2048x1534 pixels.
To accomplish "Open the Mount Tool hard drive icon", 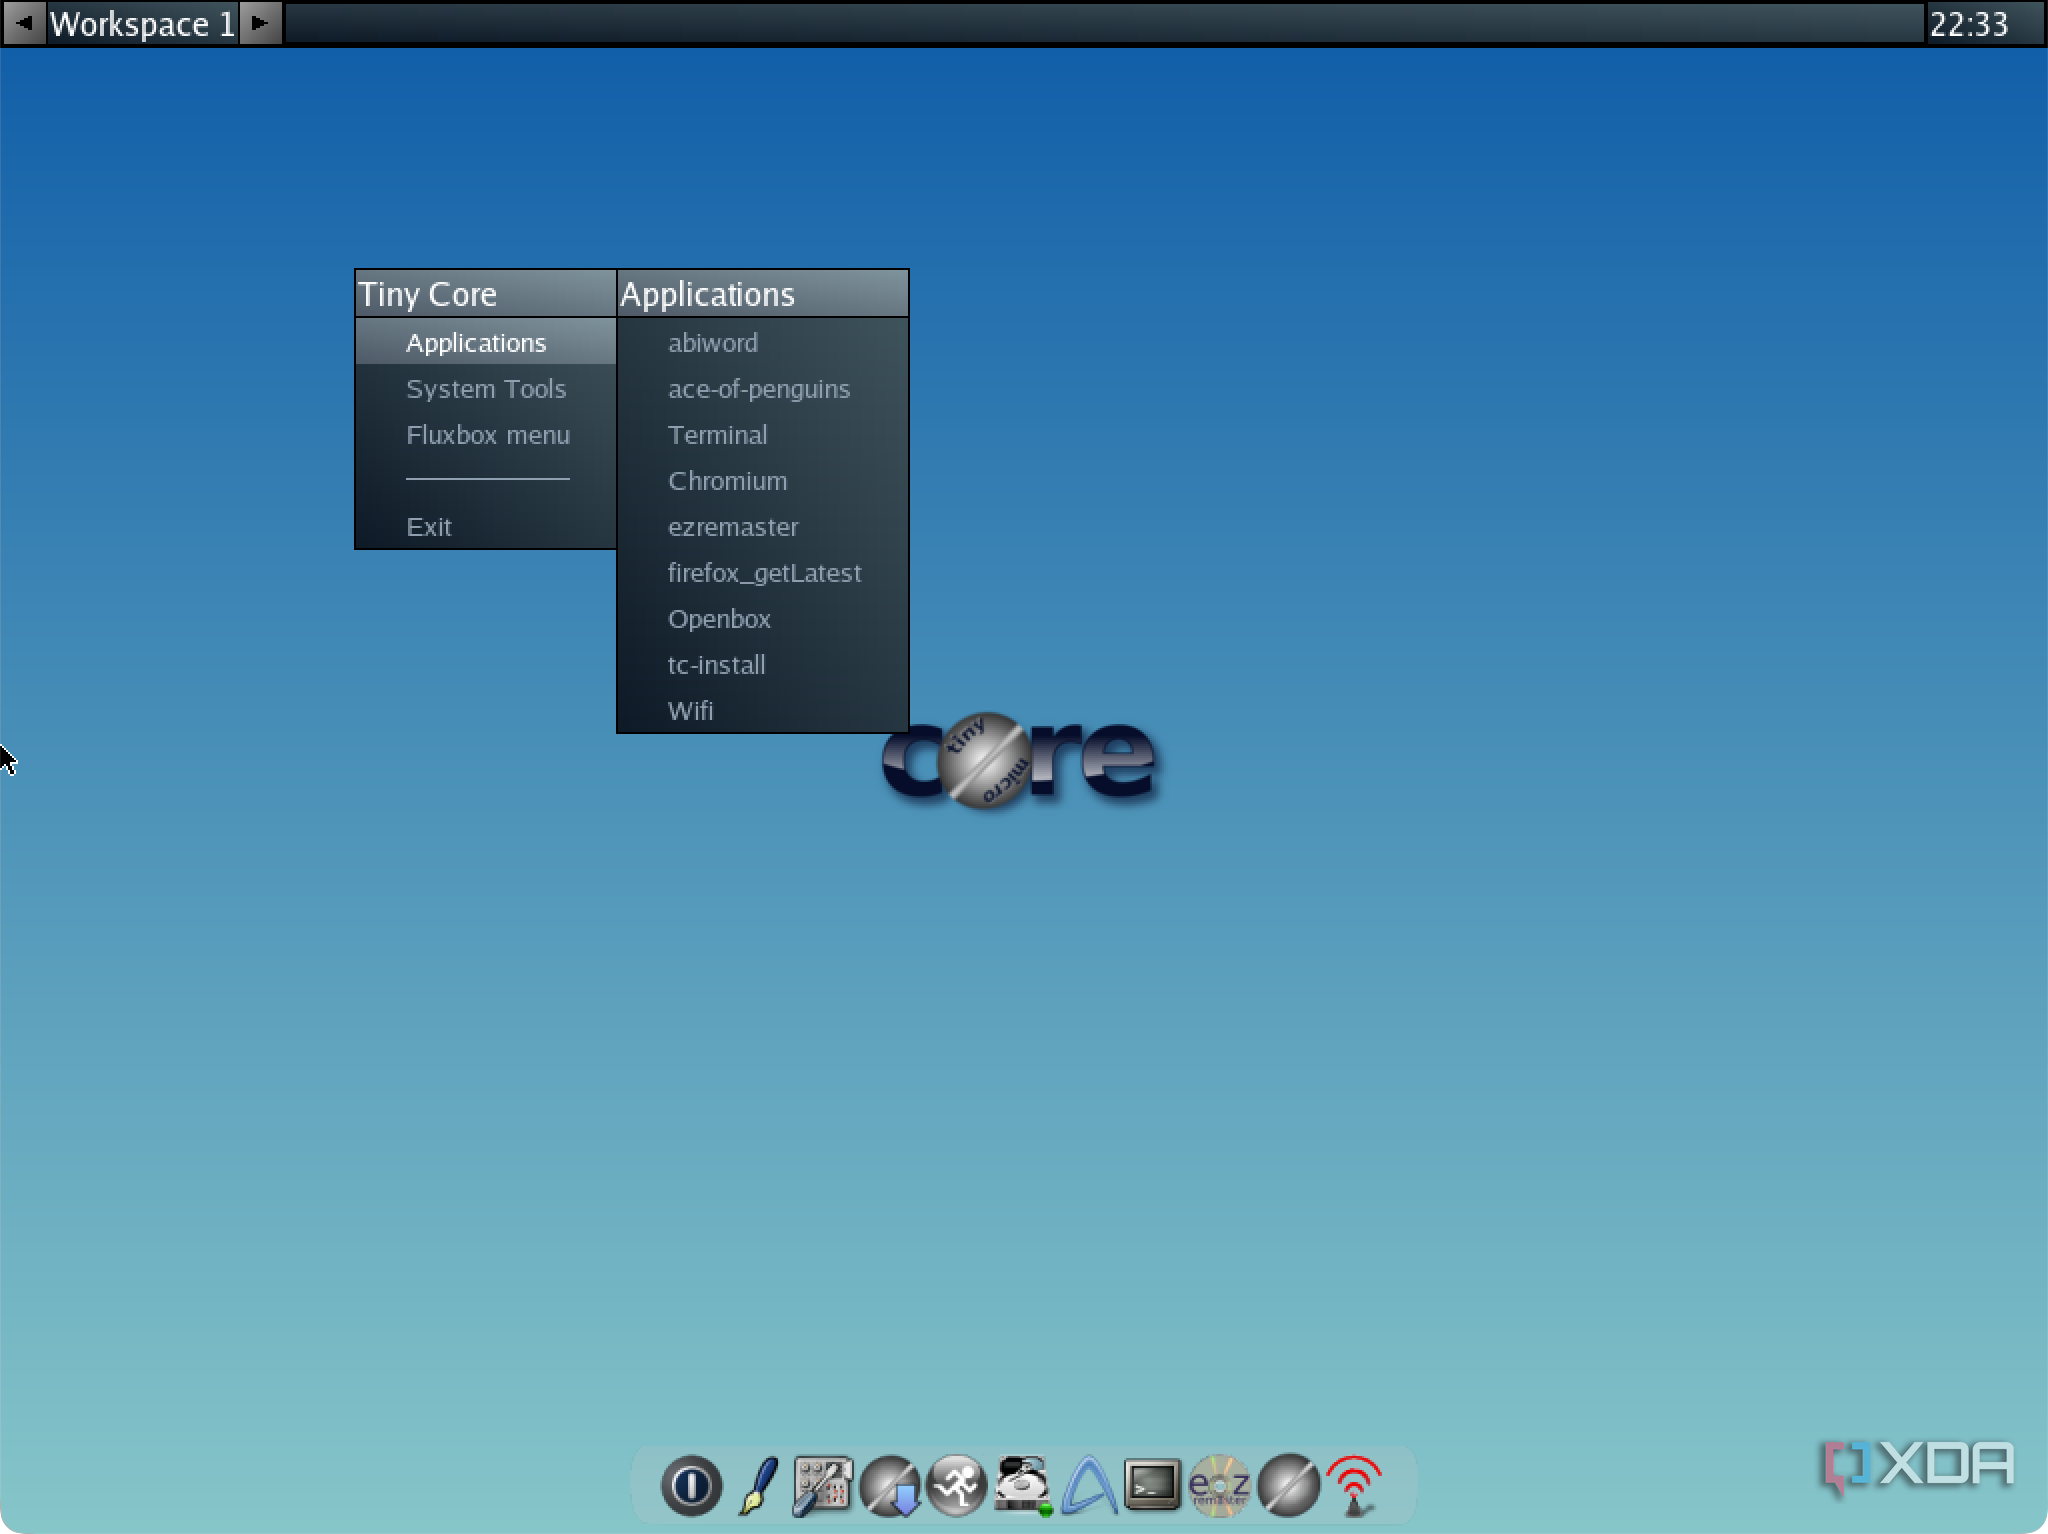I will (1022, 1485).
